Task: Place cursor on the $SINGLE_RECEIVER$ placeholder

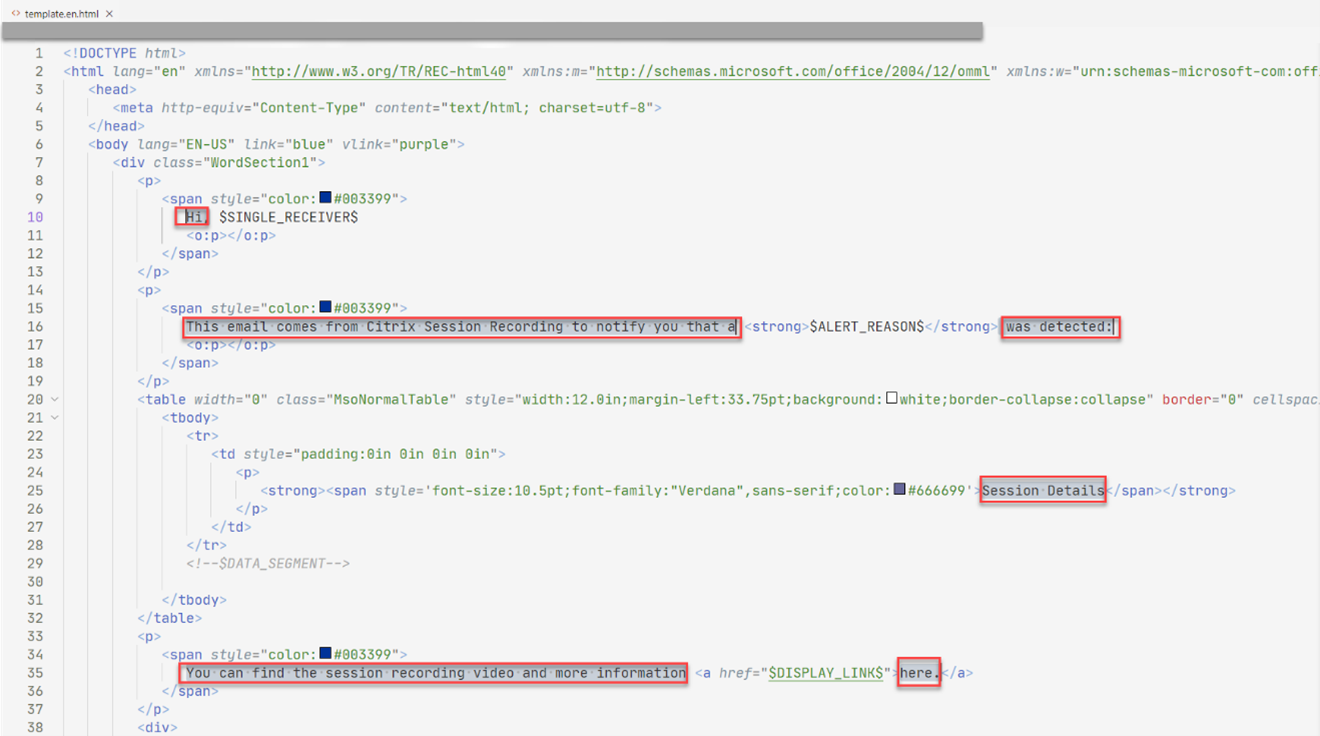Action: pos(287,216)
